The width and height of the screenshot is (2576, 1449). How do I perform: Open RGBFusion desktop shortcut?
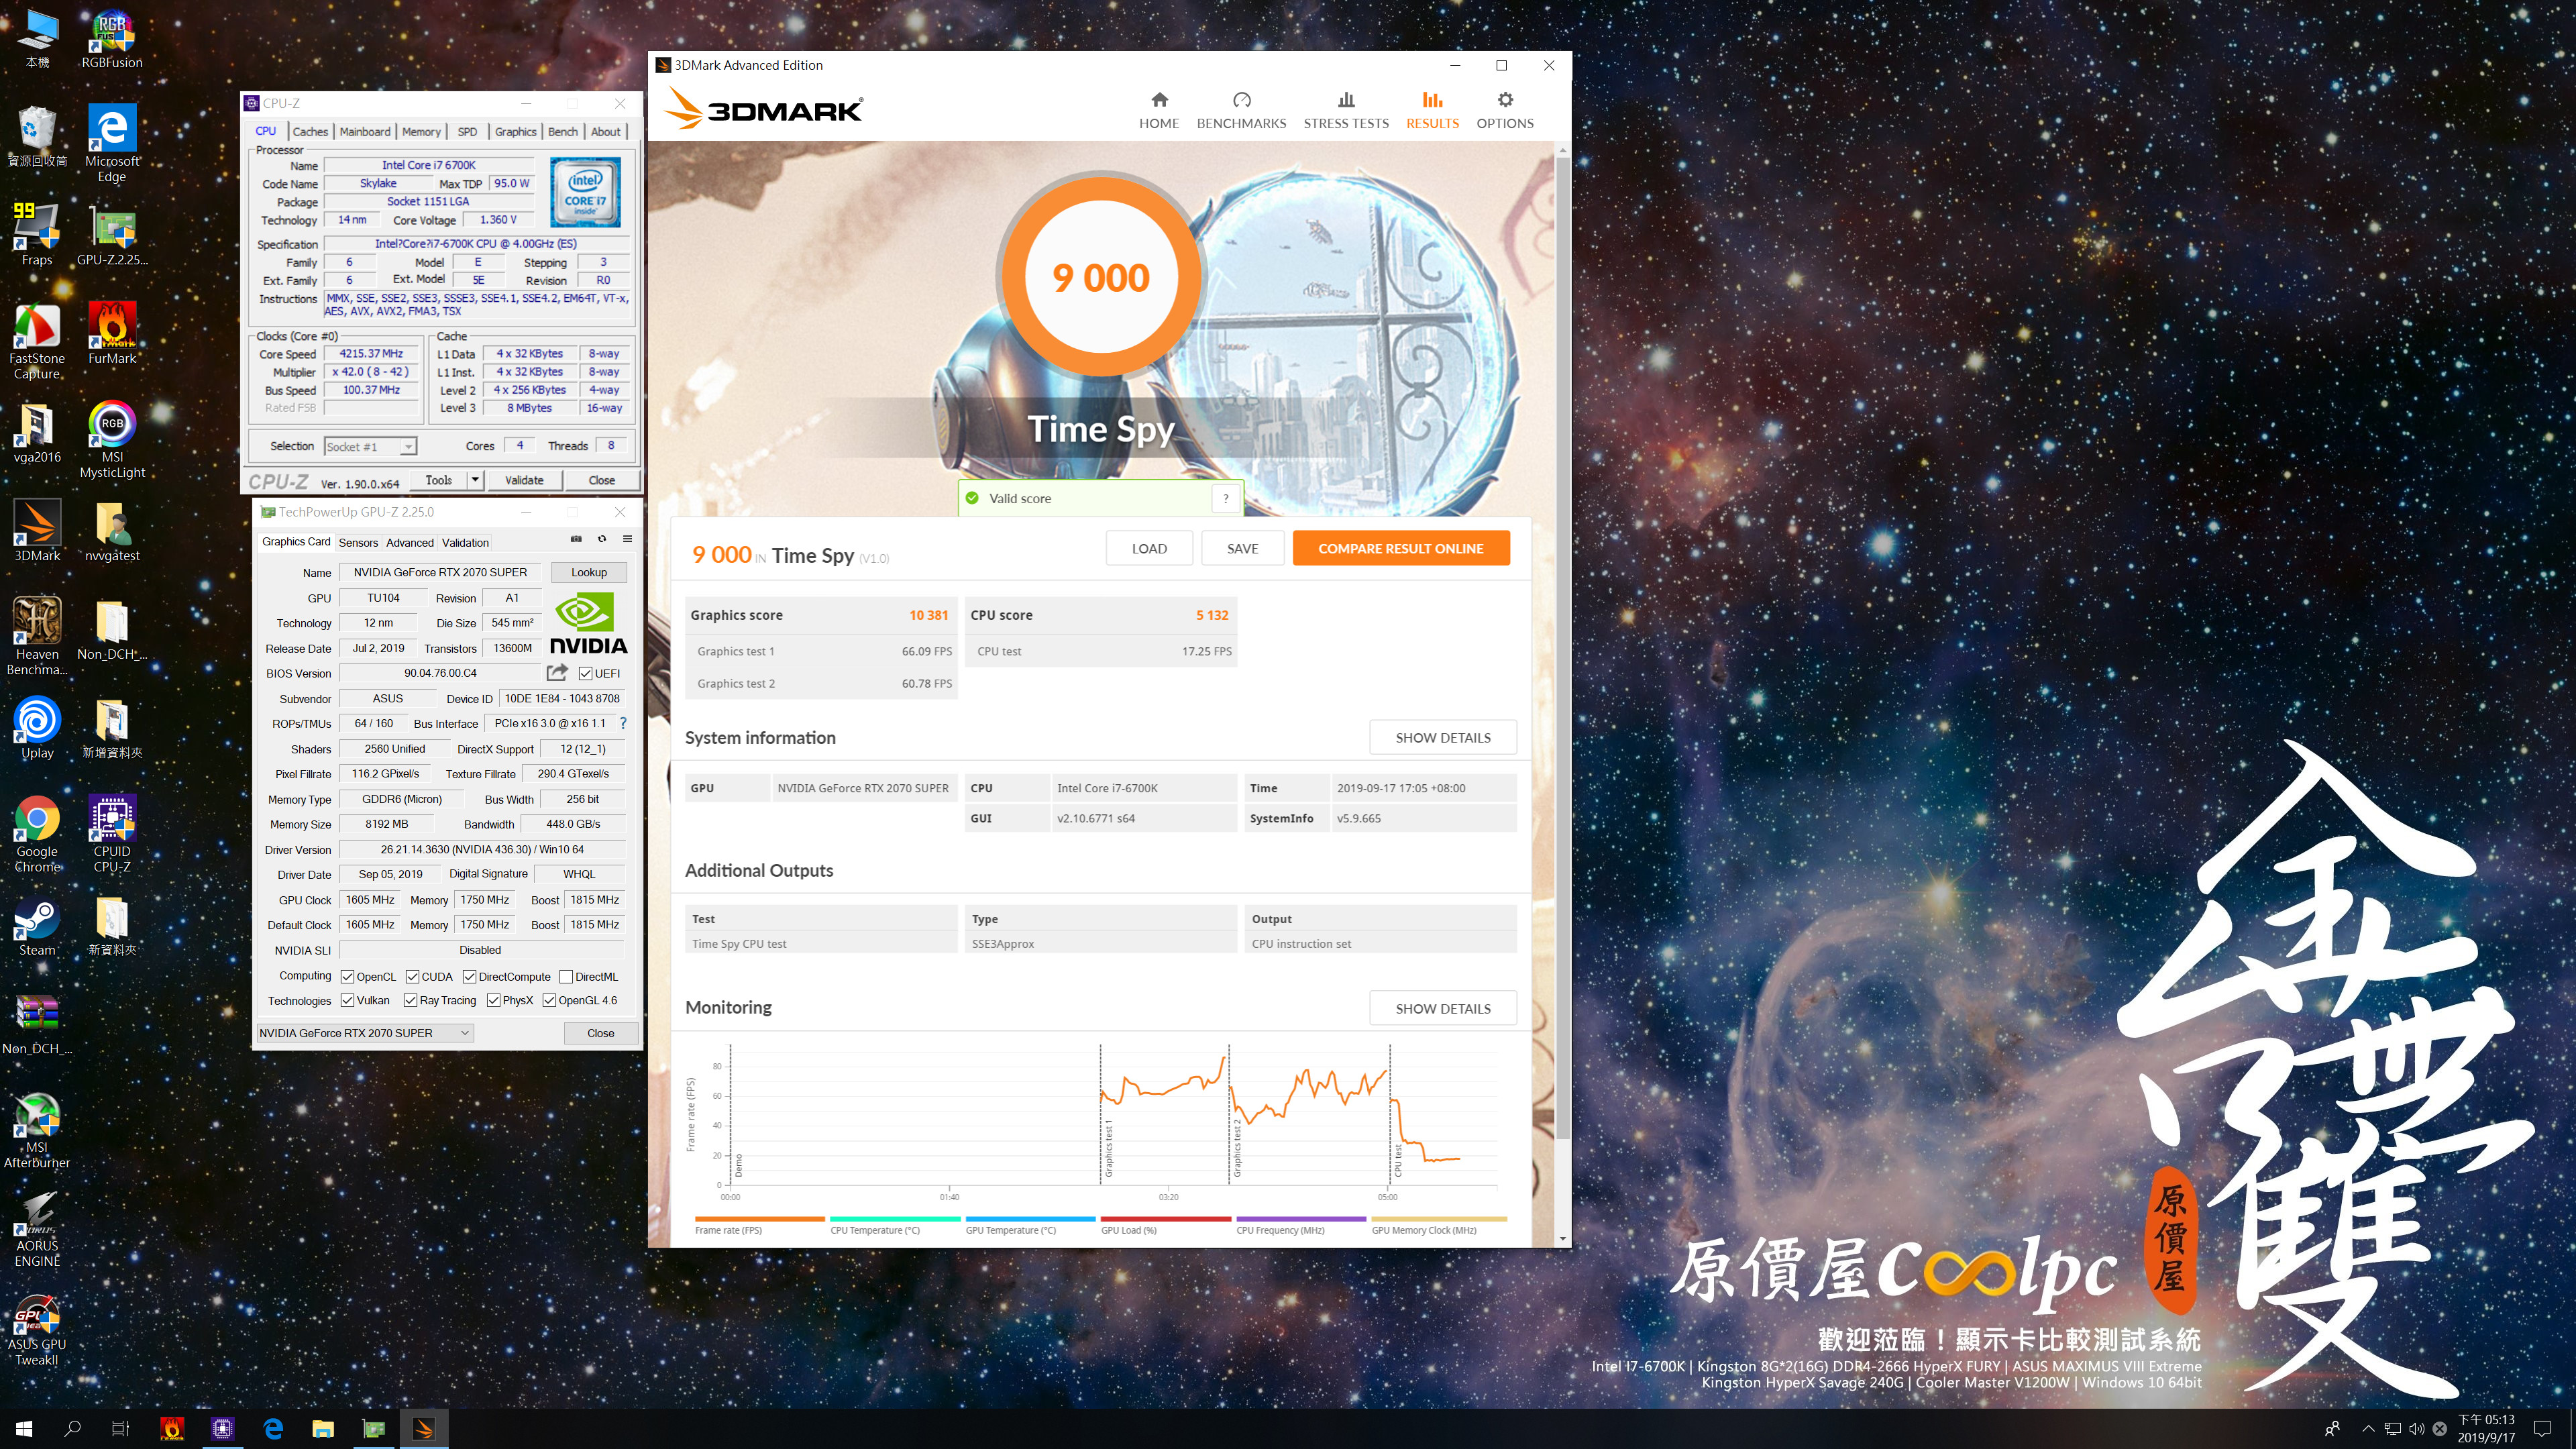(x=112, y=39)
